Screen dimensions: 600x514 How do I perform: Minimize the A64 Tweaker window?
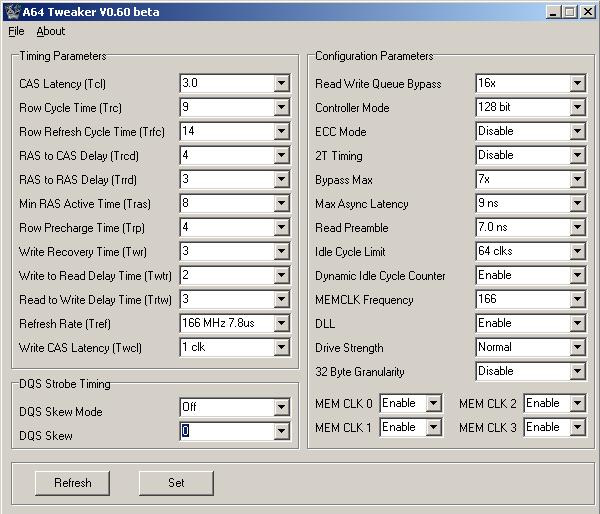point(552,12)
